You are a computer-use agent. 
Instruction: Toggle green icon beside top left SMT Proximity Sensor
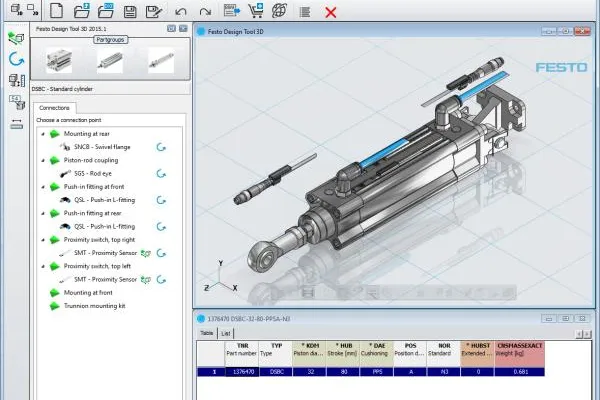click(x=145, y=280)
